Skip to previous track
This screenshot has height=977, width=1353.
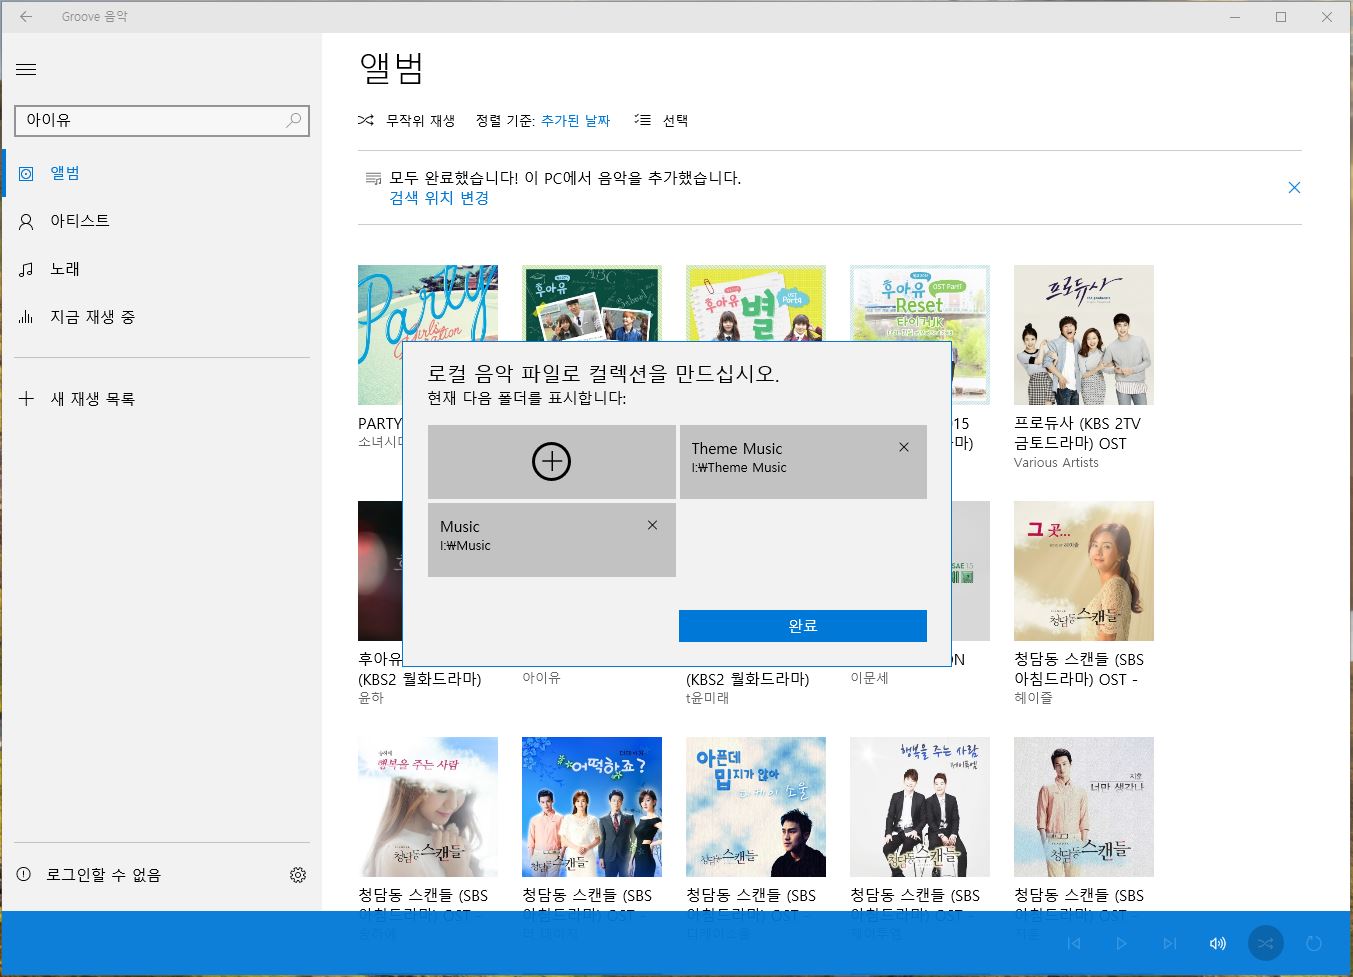tap(1074, 943)
